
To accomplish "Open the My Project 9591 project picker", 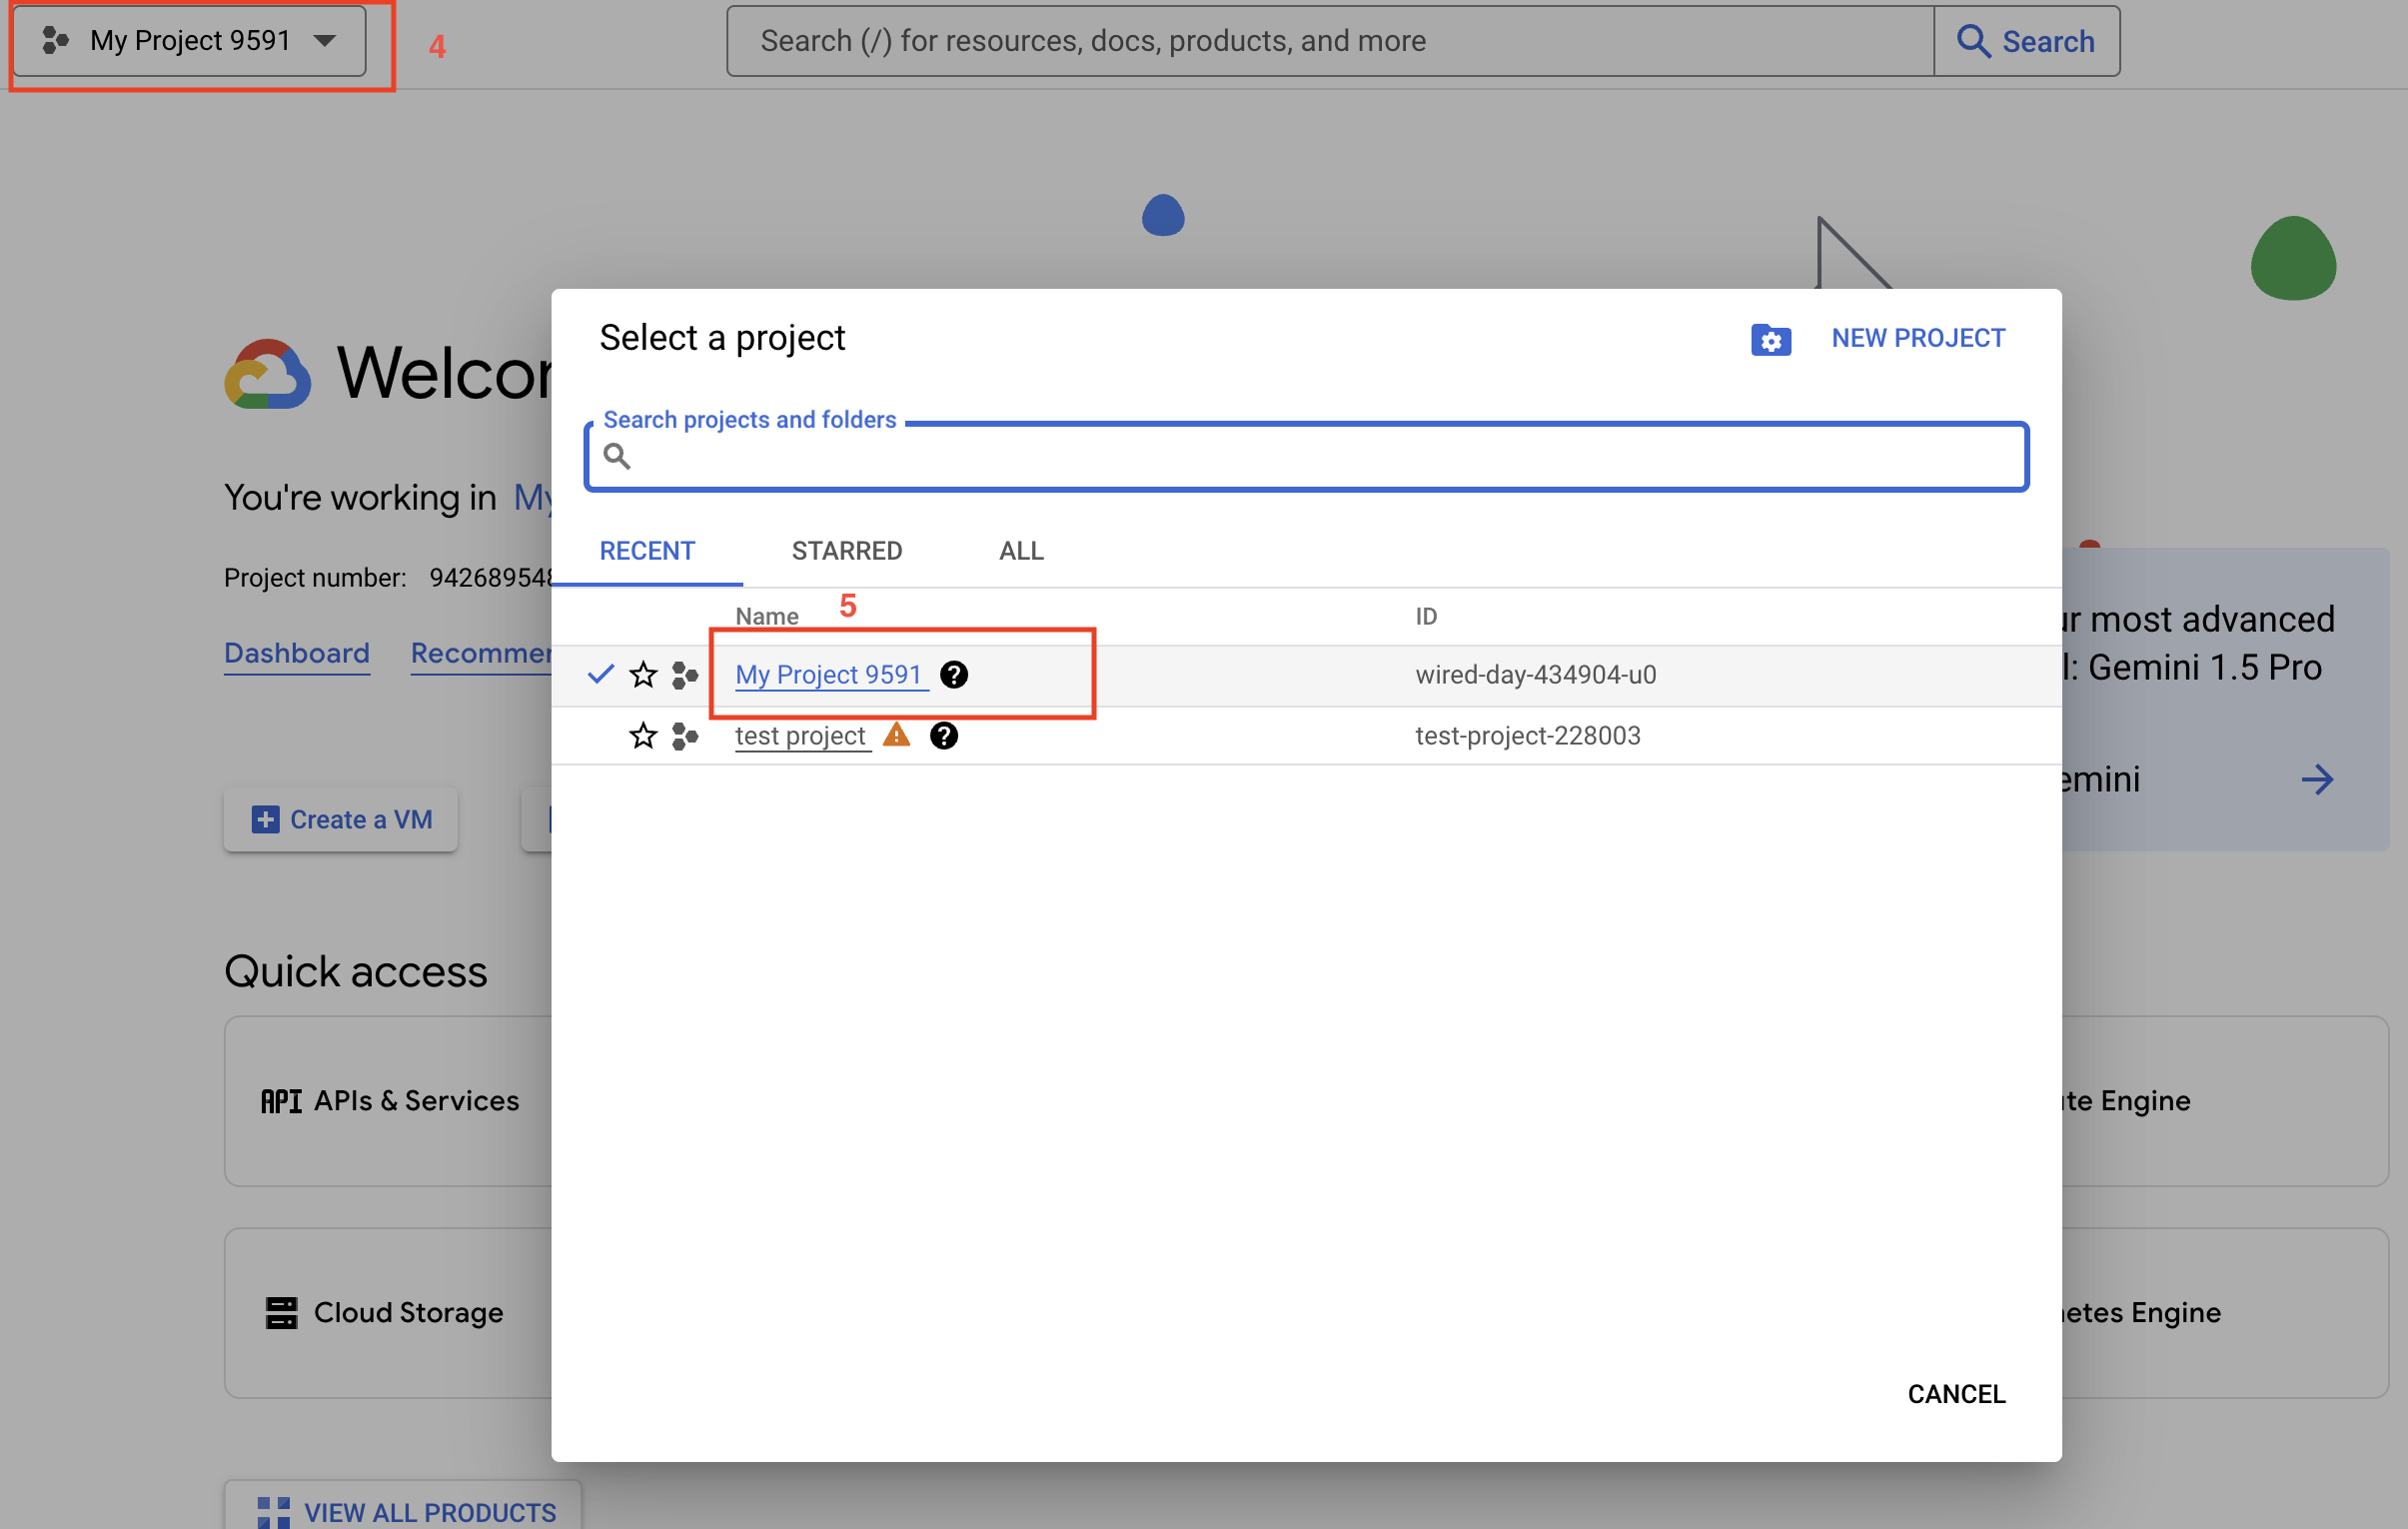I will tap(190, 40).
